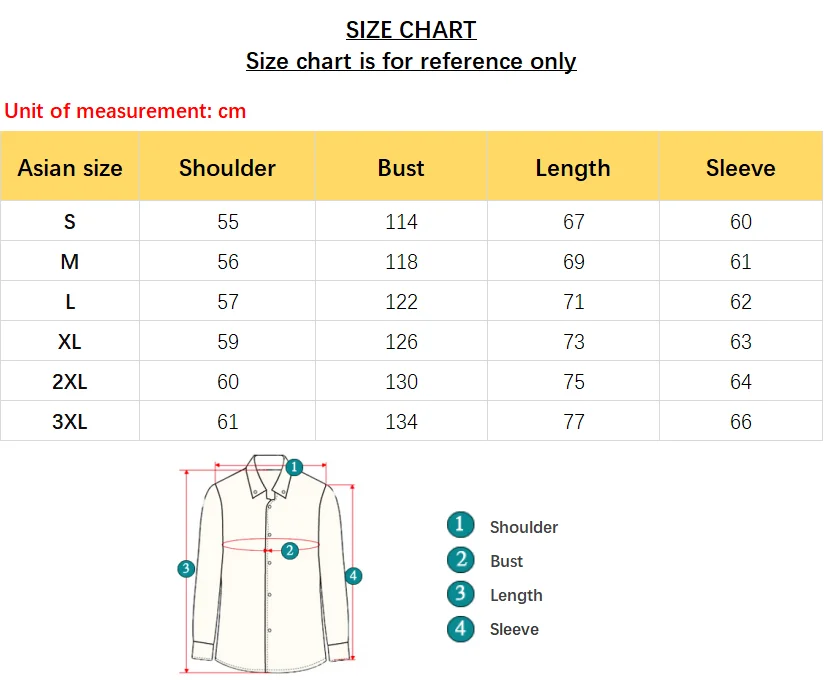824x680 pixels.
Task: Select the 3XL size row label
Action: click(70, 422)
